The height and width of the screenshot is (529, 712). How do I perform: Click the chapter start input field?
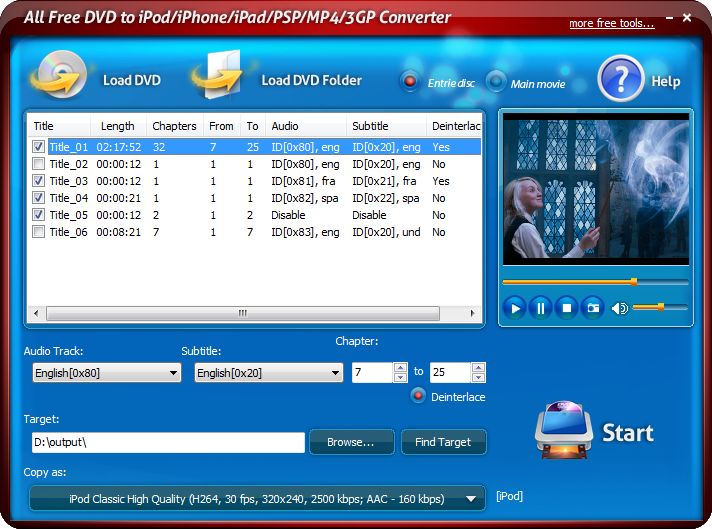(x=373, y=372)
